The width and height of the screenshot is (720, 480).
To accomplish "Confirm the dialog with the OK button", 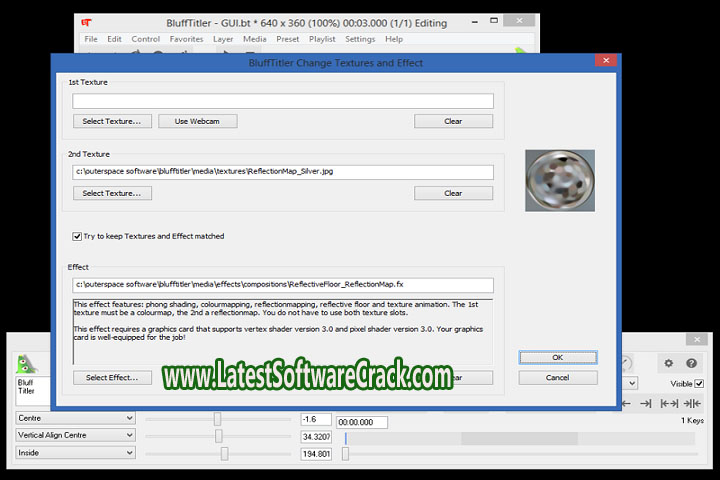I will tap(557, 357).
